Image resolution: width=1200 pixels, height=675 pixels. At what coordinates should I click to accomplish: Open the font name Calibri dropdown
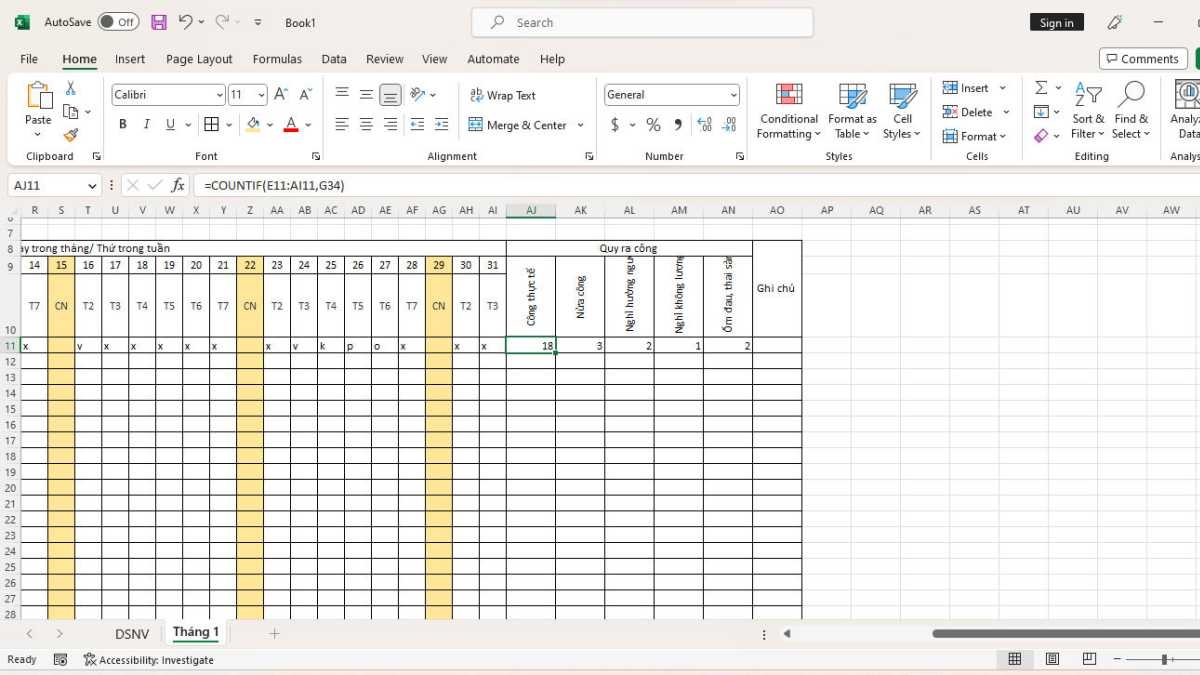point(220,95)
